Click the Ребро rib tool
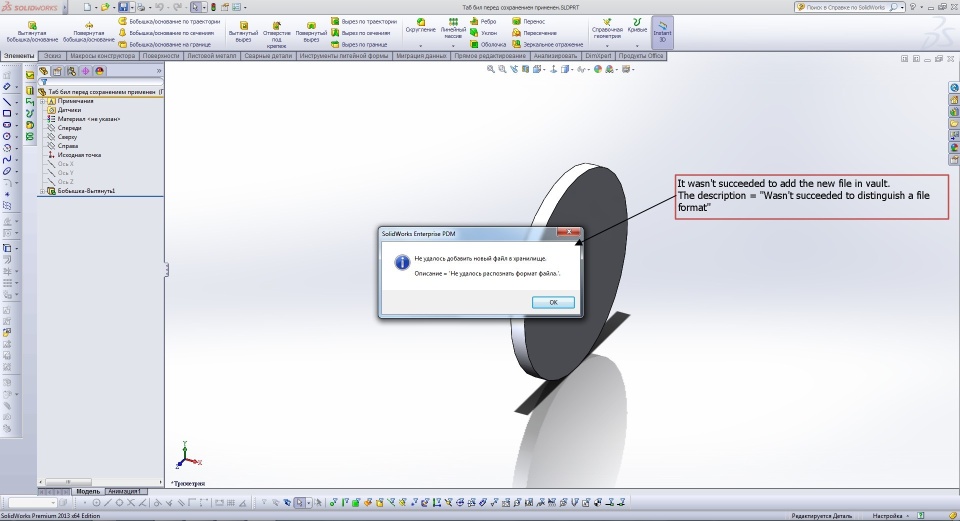The height and width of the screenshot is (521, 960). click(483, 21)
